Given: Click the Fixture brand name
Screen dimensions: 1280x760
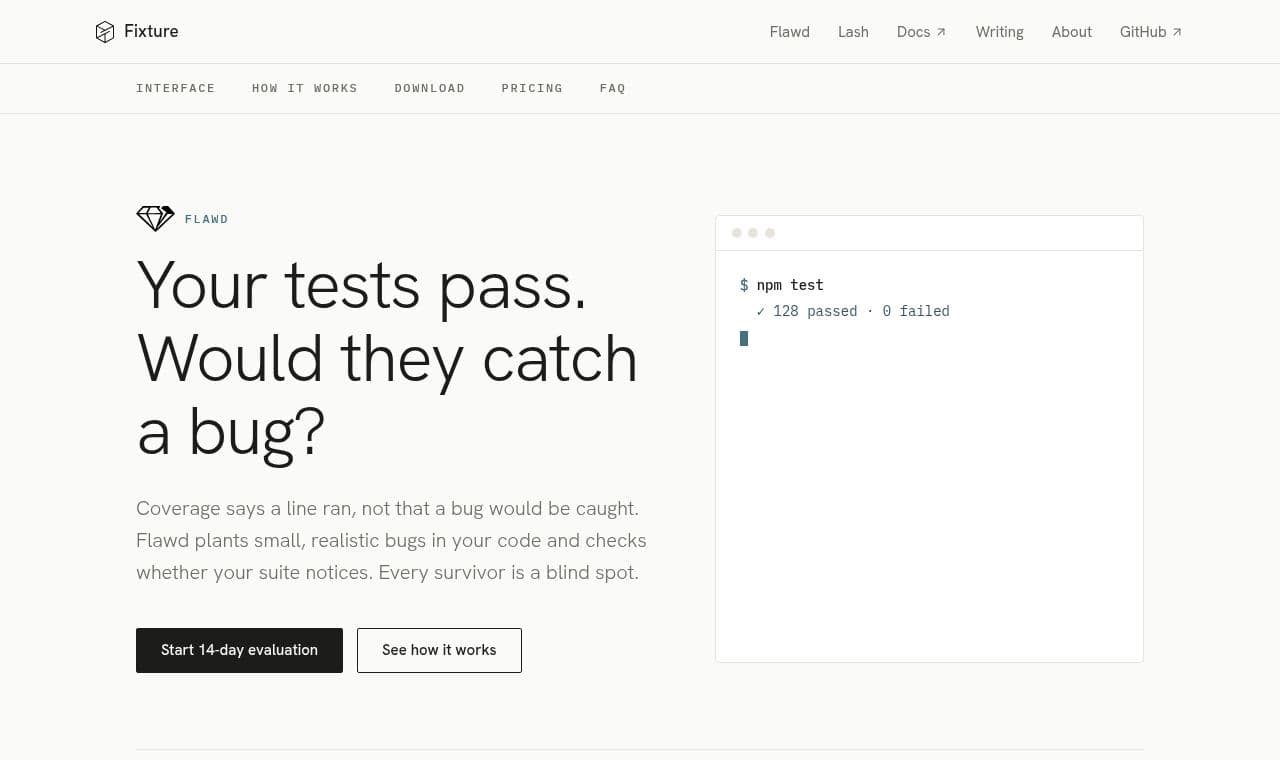Looking at the screenshot, I should [x=151, y=31].
